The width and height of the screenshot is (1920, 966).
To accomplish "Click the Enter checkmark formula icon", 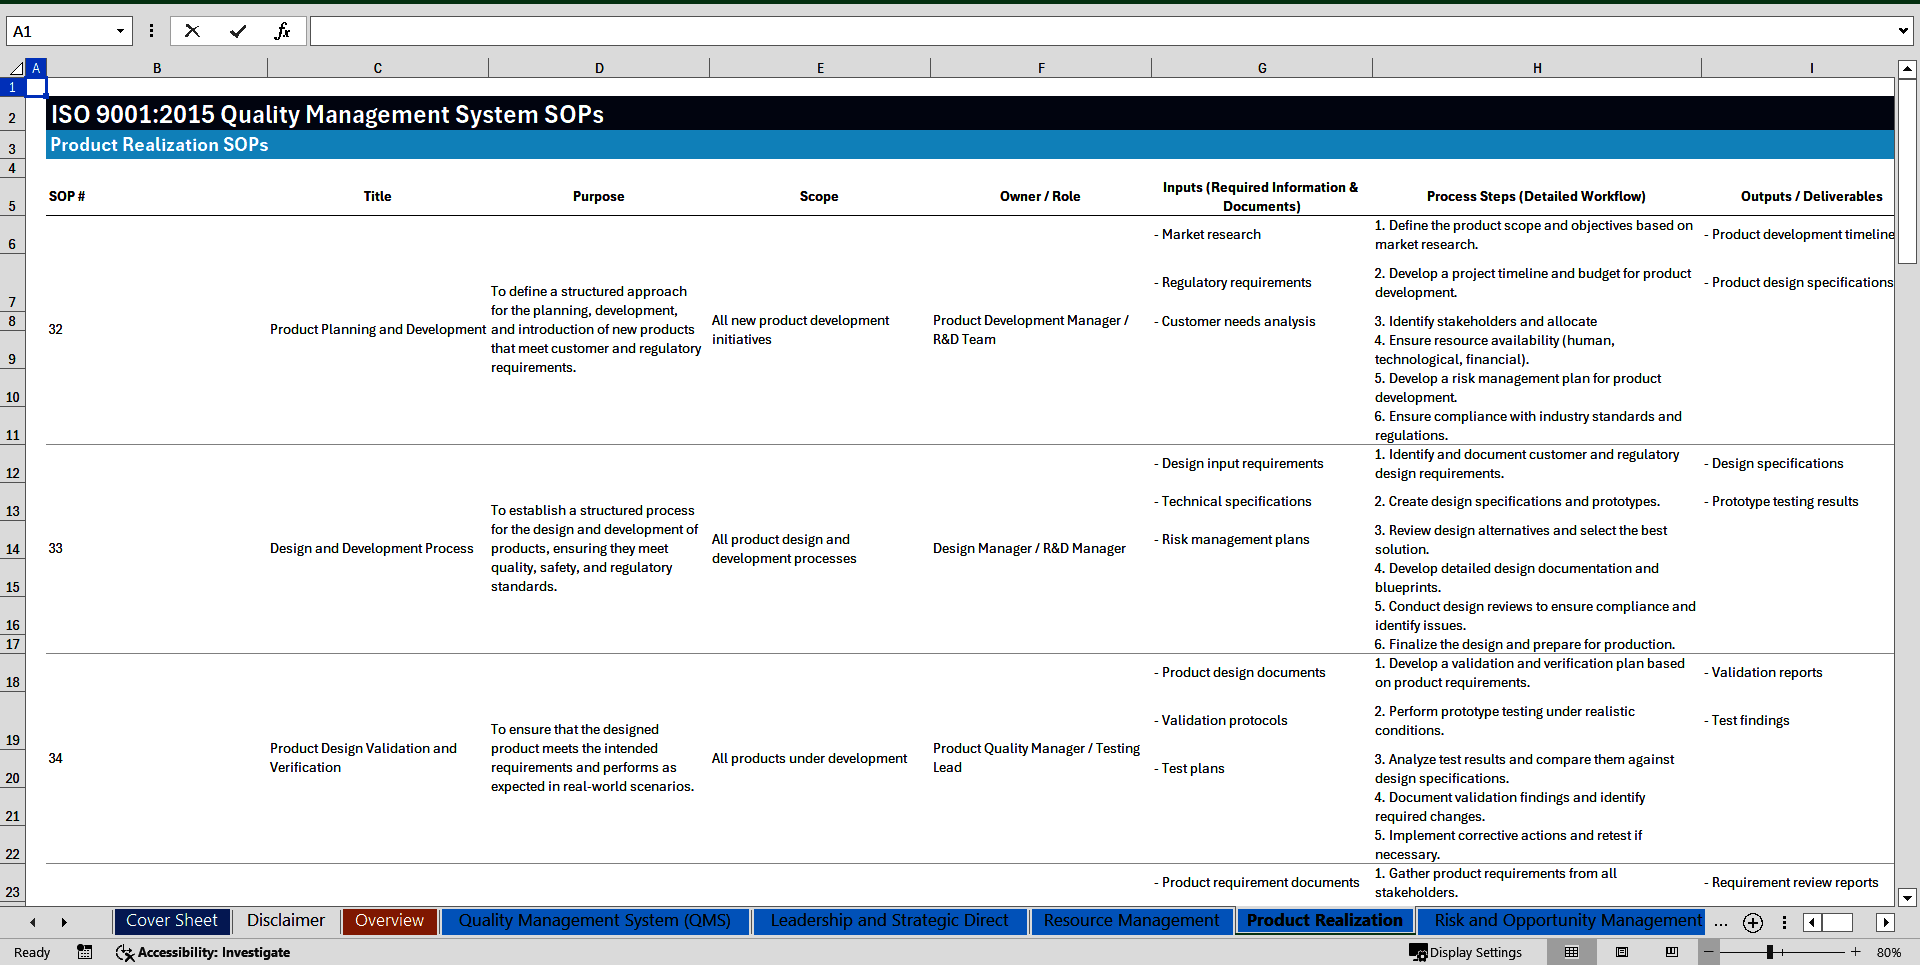I will coord(238,31).
